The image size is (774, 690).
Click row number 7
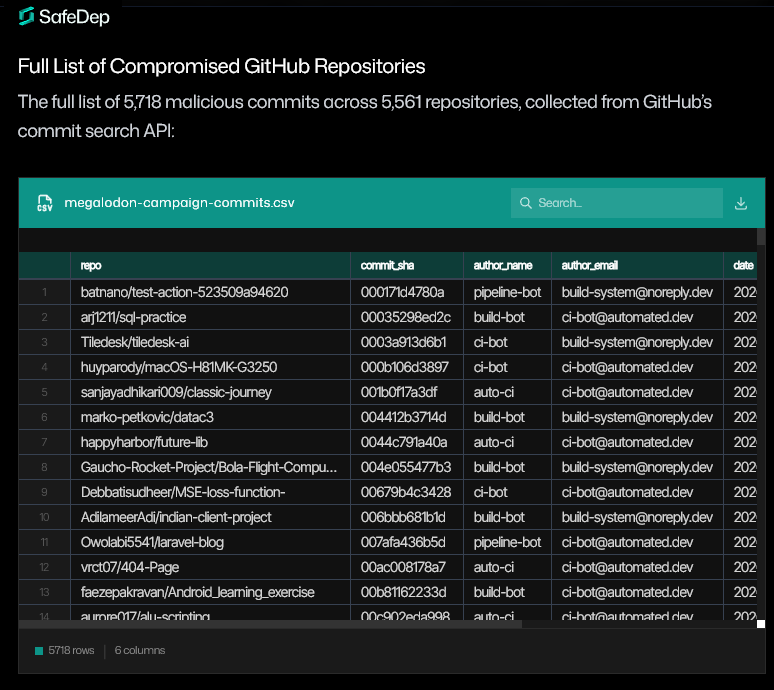44,442
